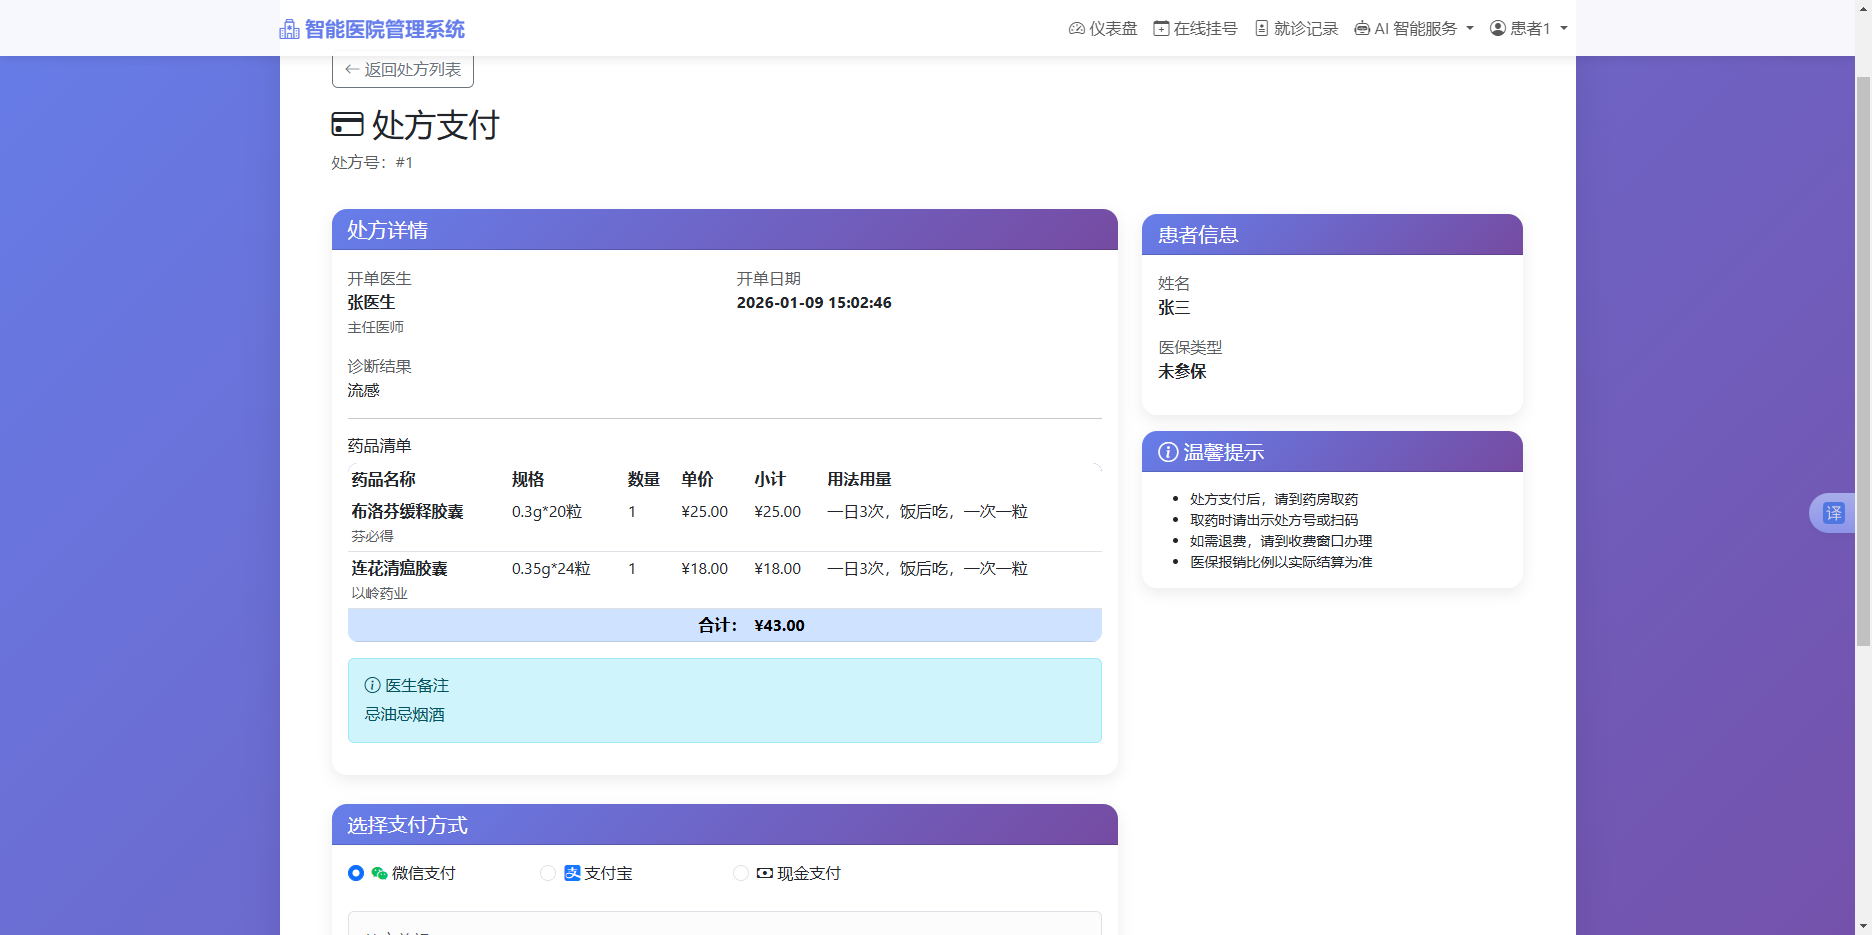This screenshot has height=935, width=1872.
Task: Click the robot icon for AI 智能服务
Action: click(x=1362, y=28)
